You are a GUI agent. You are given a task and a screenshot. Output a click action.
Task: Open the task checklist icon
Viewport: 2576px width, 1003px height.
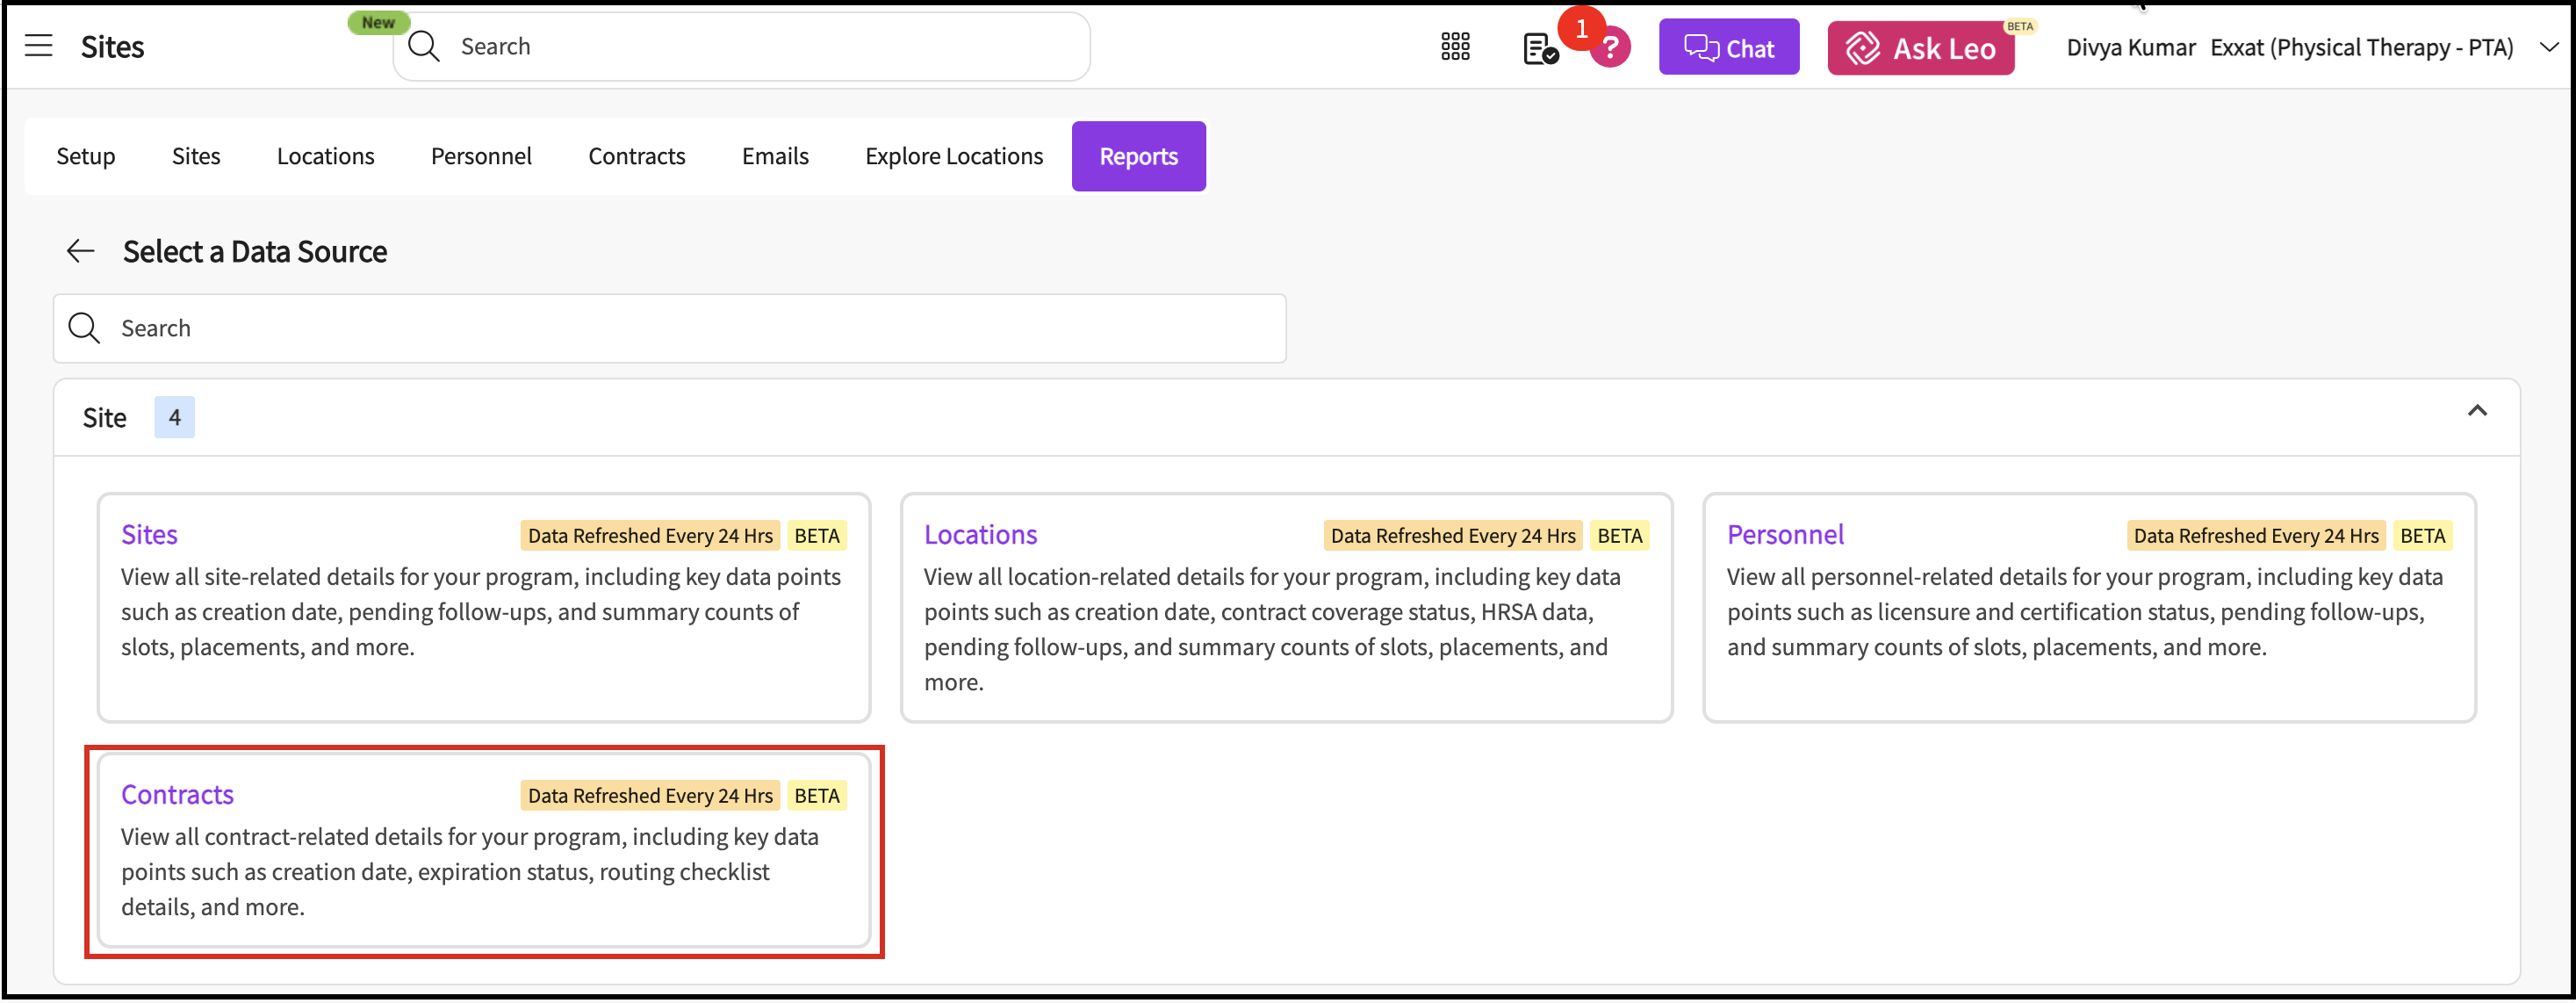(x=1539, y=48)
